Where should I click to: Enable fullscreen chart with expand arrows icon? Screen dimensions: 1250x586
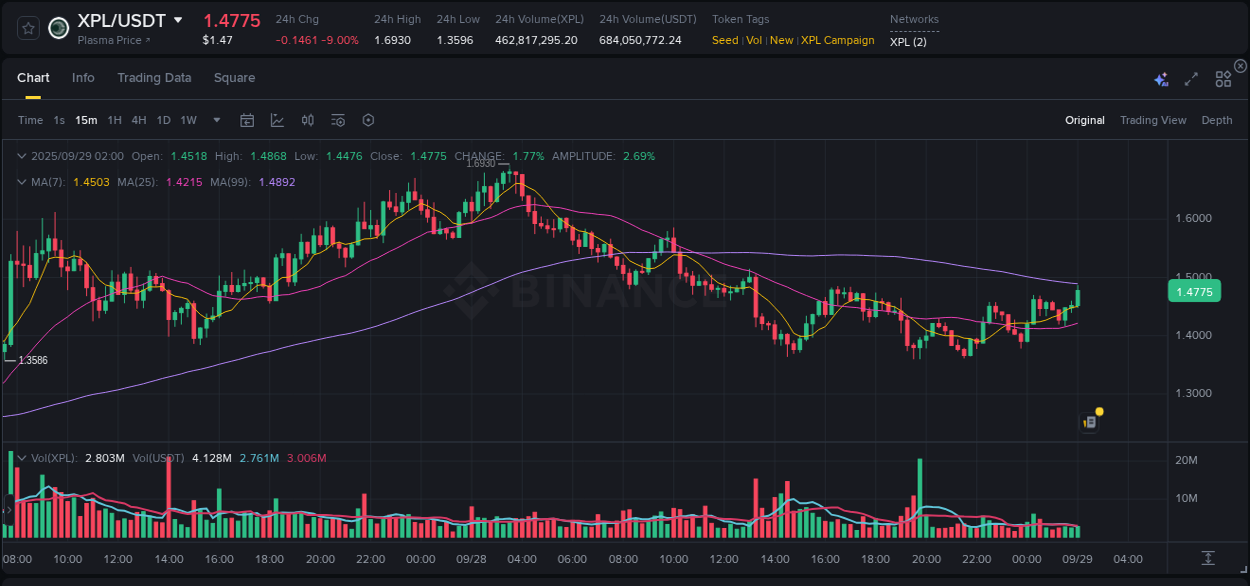(1190, 78)
